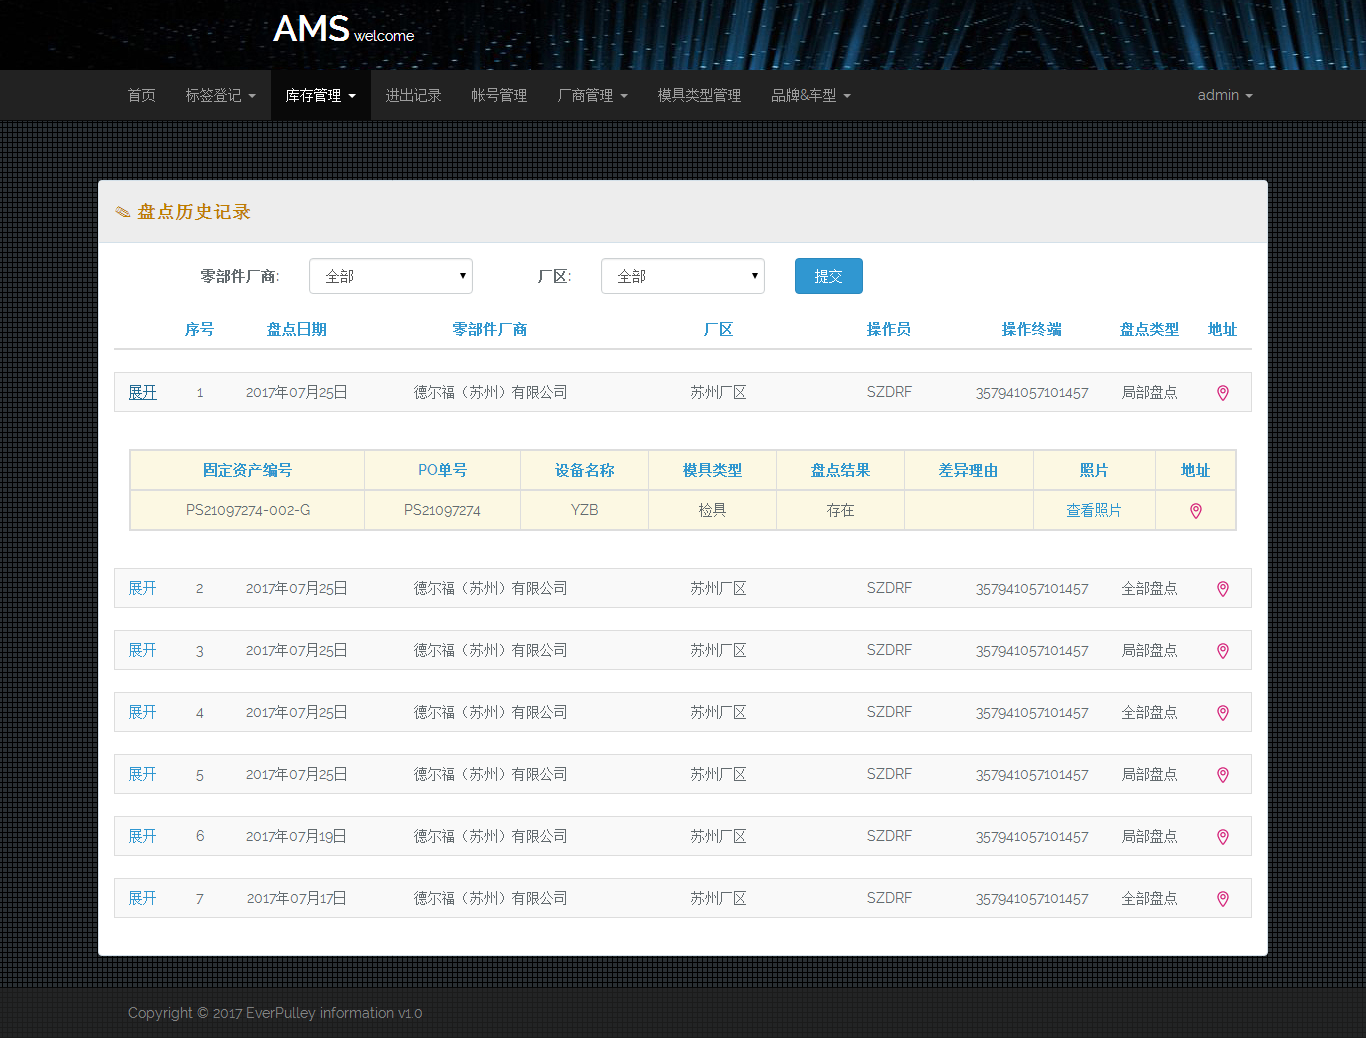Open the 标签登记 menu
The image size is (1366, 1038).
tap(220, 95)
